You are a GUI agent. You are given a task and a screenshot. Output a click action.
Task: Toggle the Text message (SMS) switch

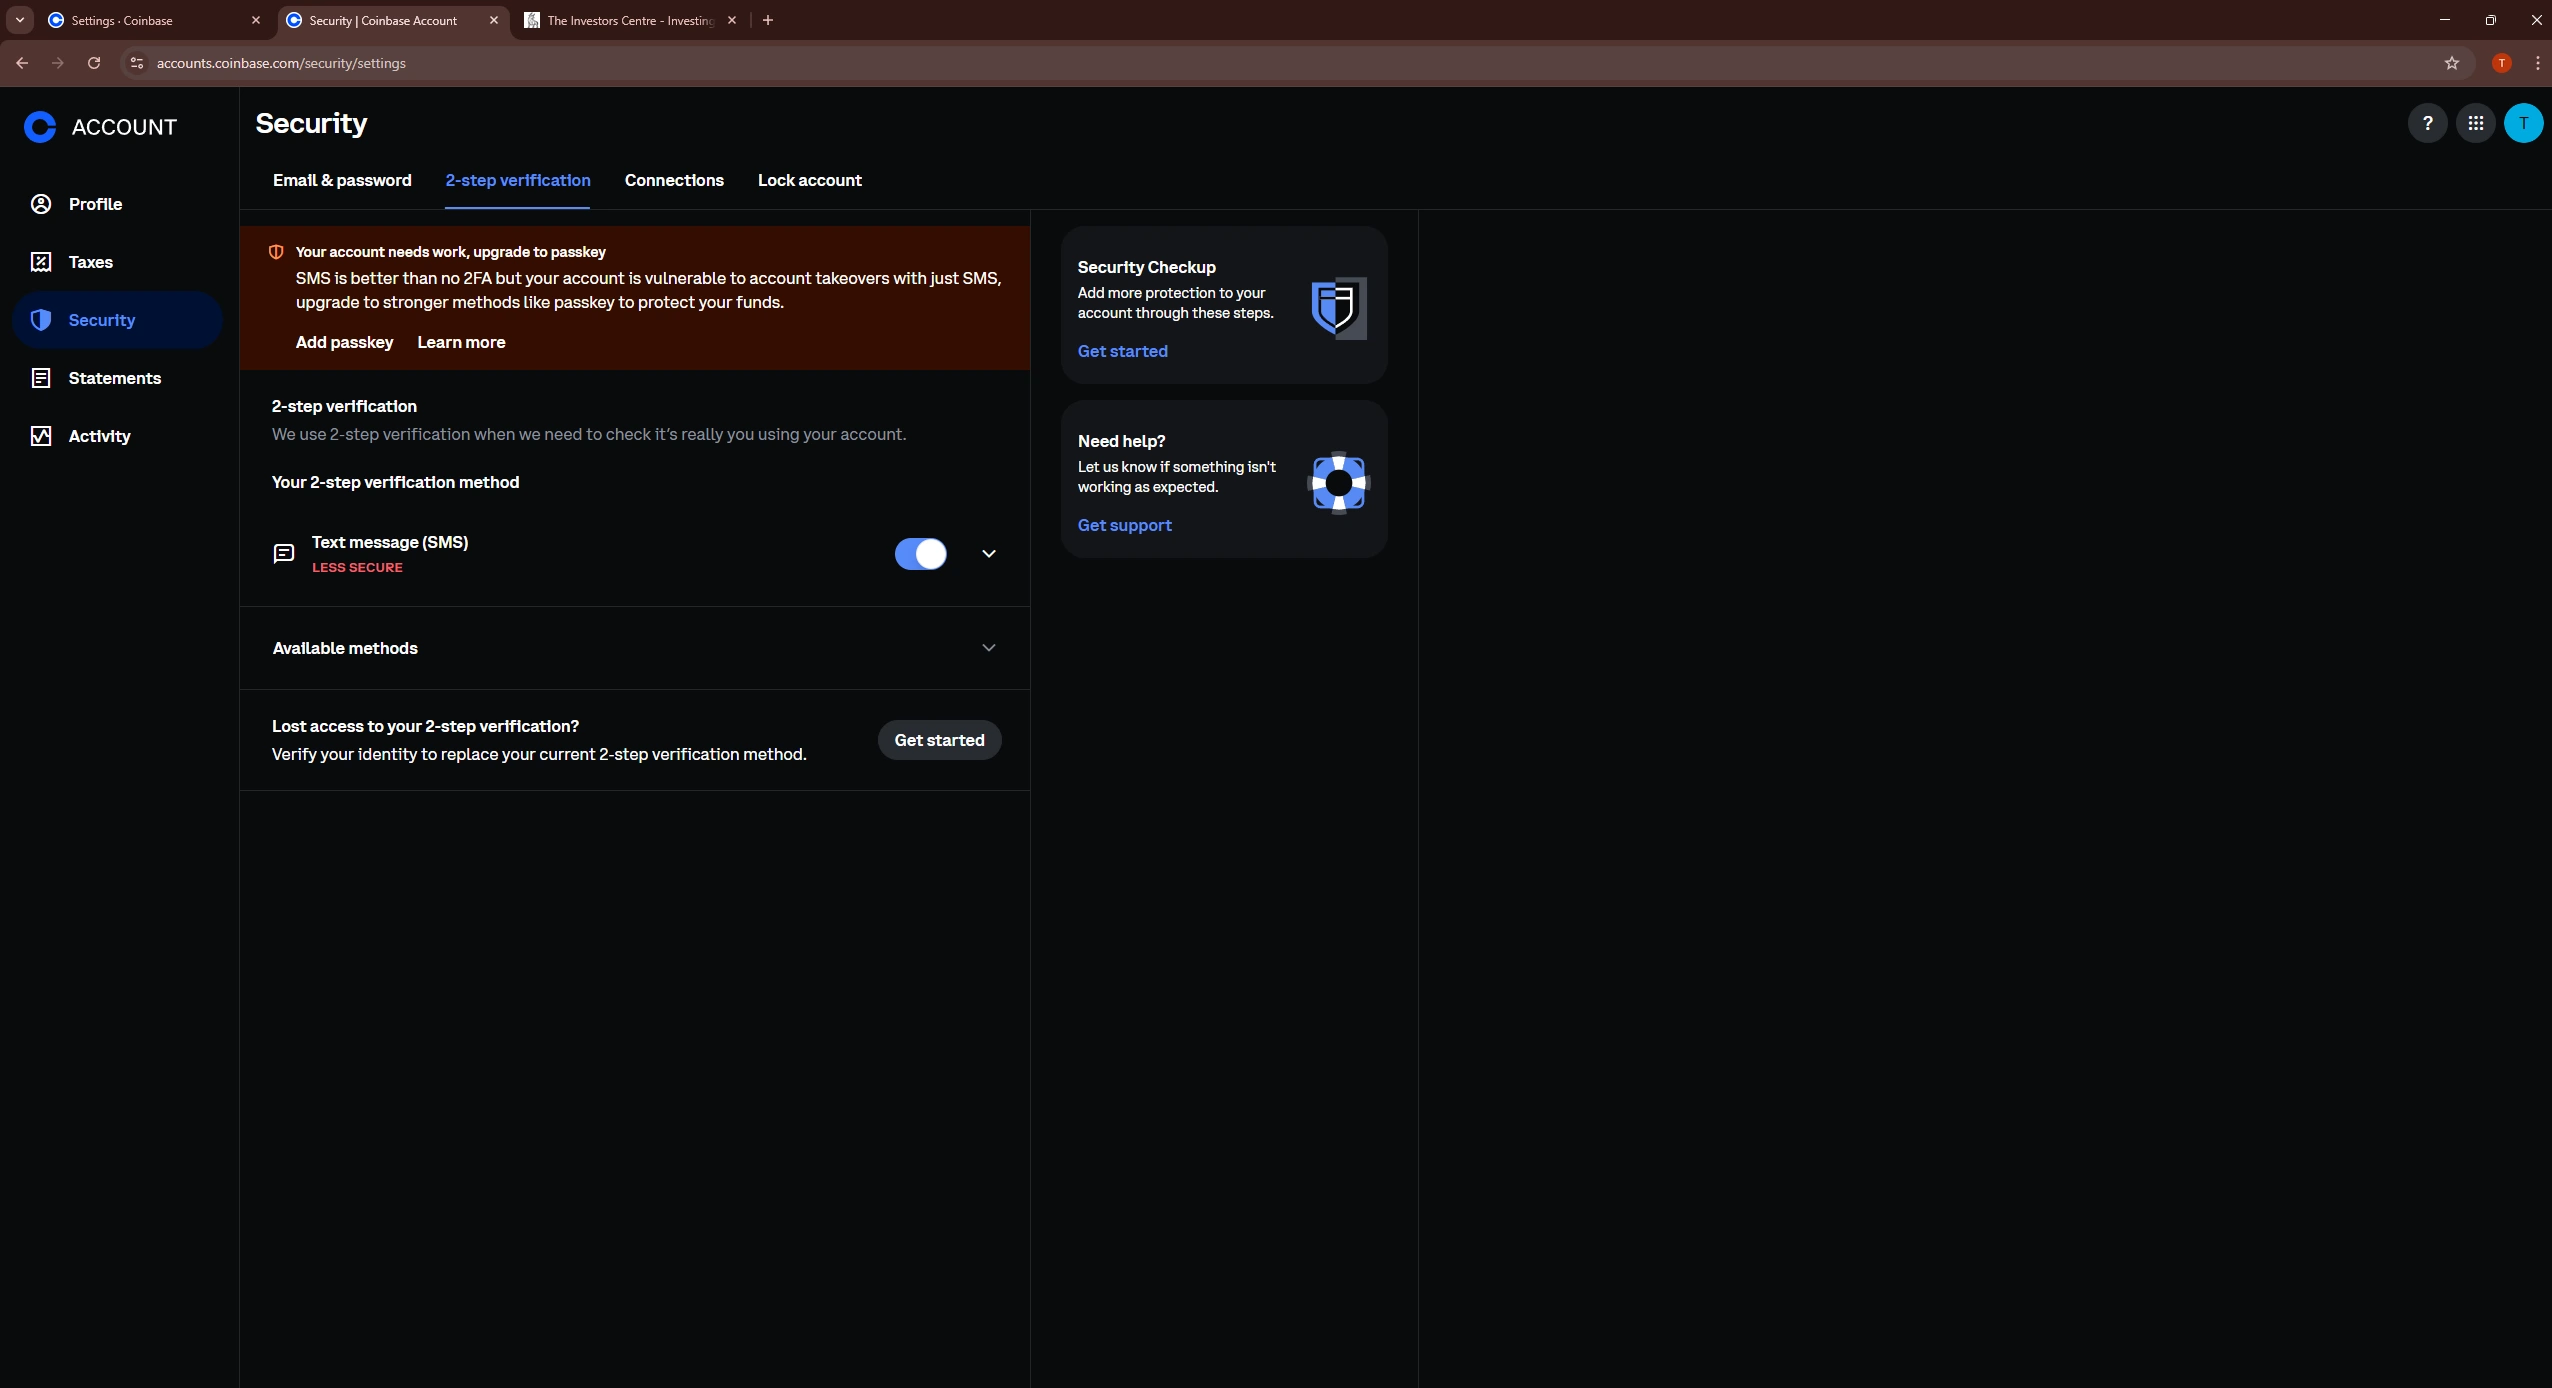coord(920,554)
